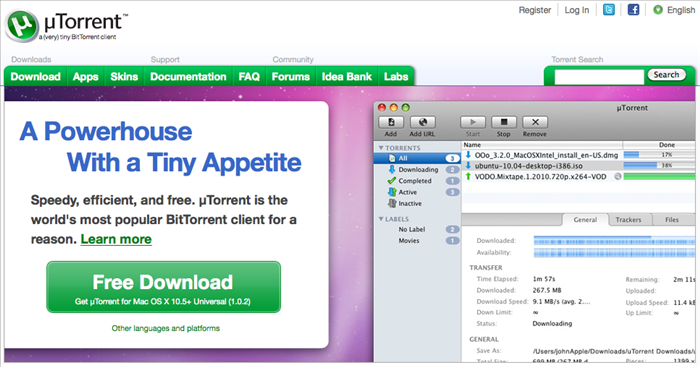700x367 pixels.
Task: Click the Remove X toolbar button
Action: 535,122
